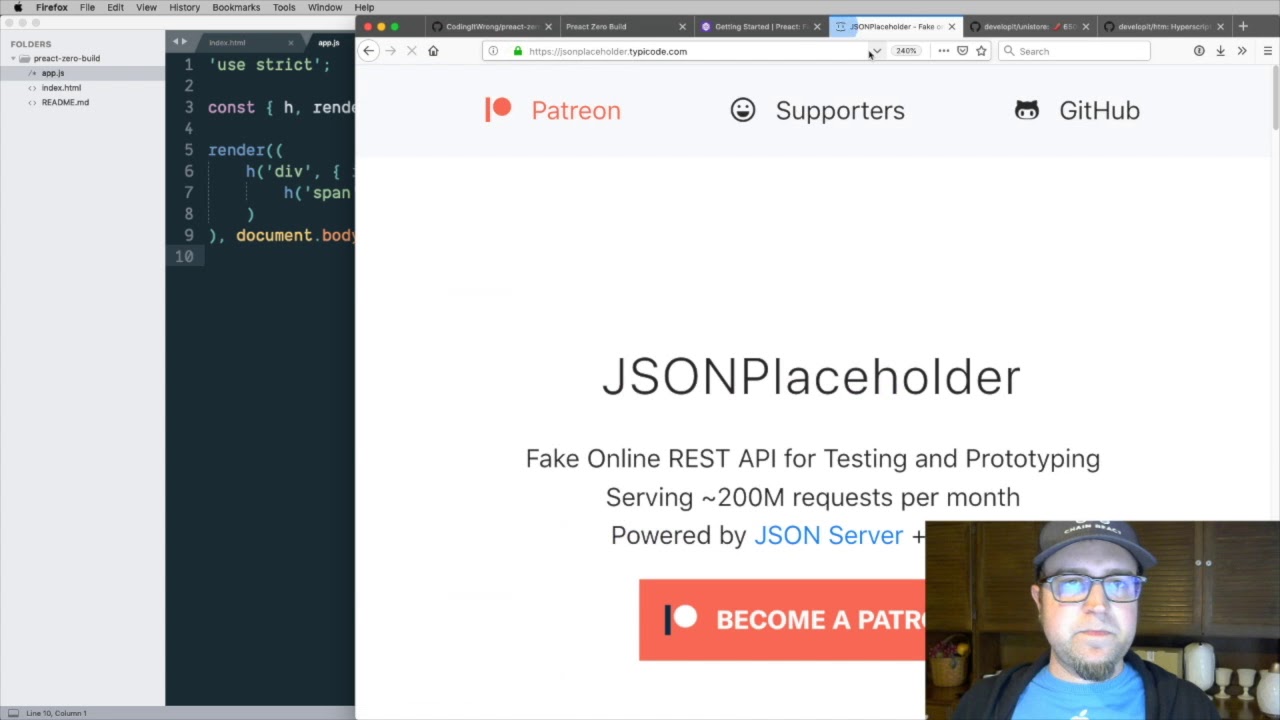Bookmark this page with the star icon

coord(981,51)
